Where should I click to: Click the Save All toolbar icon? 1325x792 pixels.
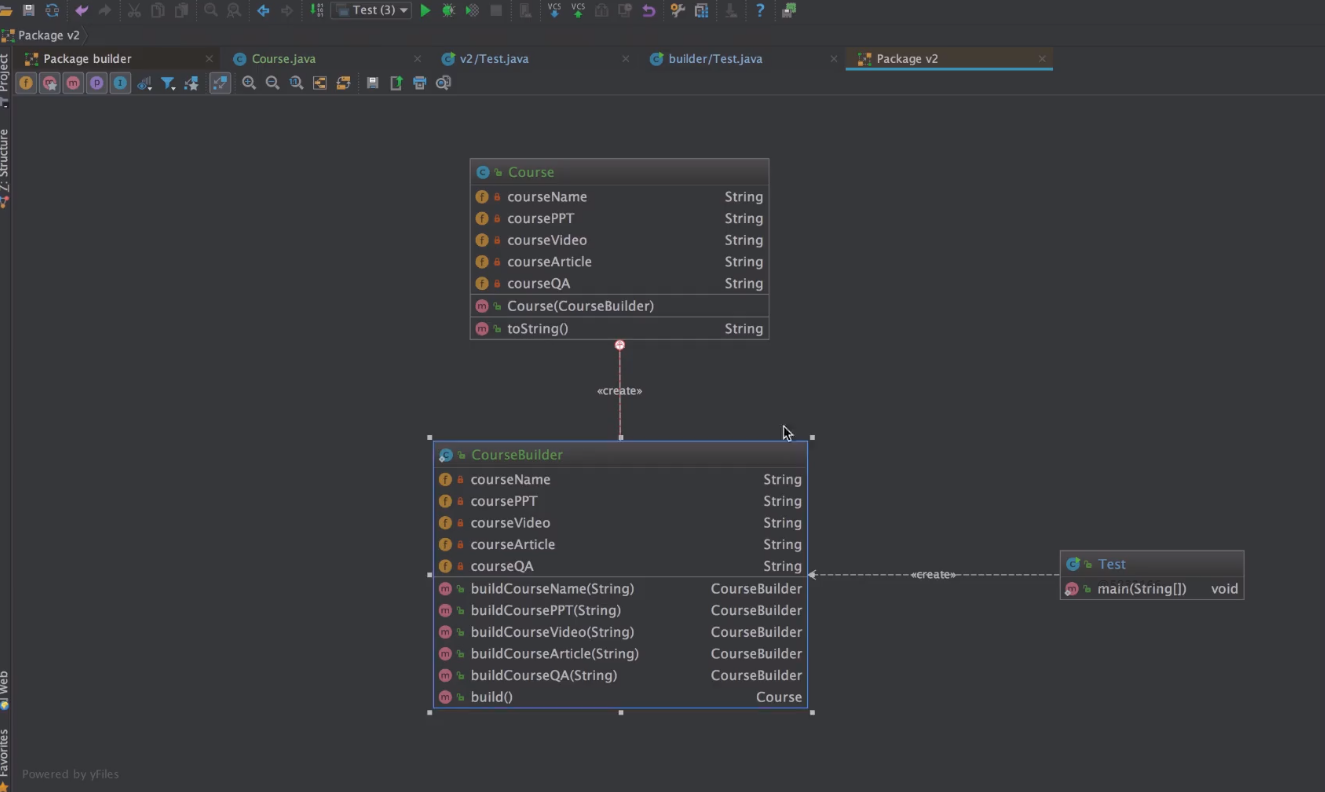pyautogui.click(x=28, y=10)
